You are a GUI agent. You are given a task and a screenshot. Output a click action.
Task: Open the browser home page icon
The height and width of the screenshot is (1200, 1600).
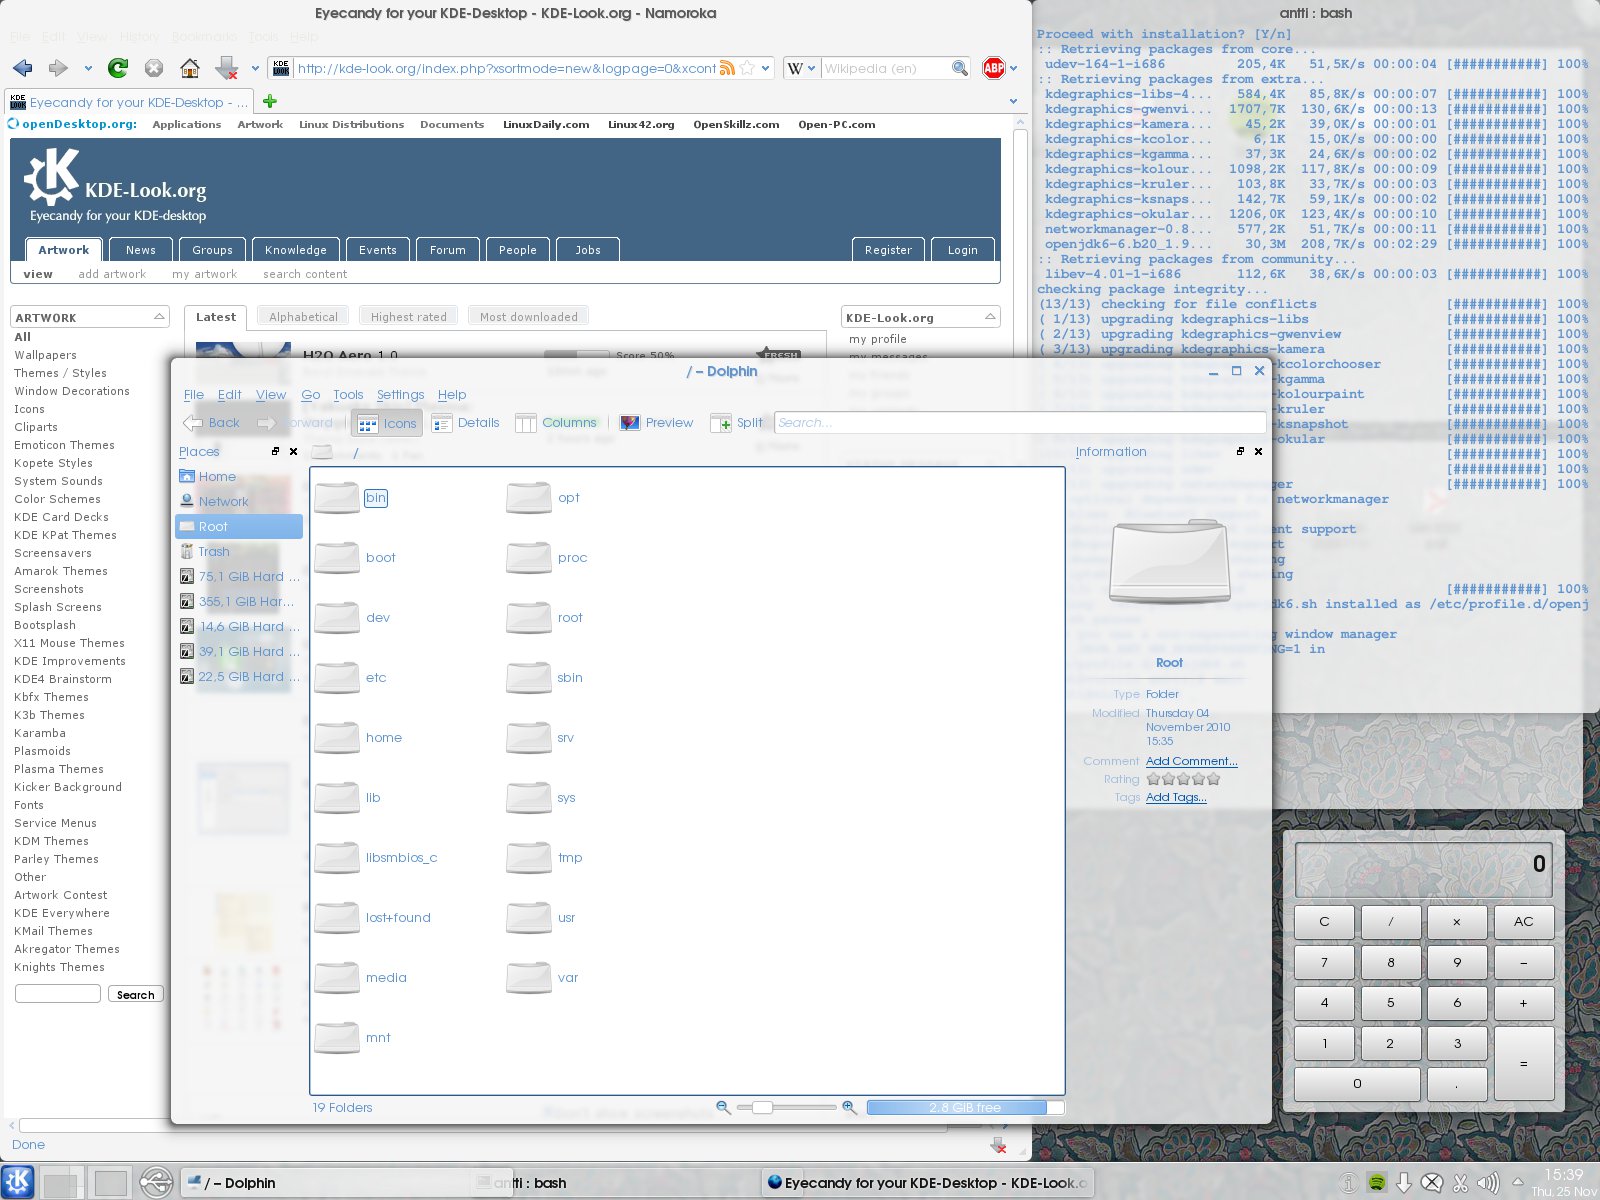pos(189,68)
